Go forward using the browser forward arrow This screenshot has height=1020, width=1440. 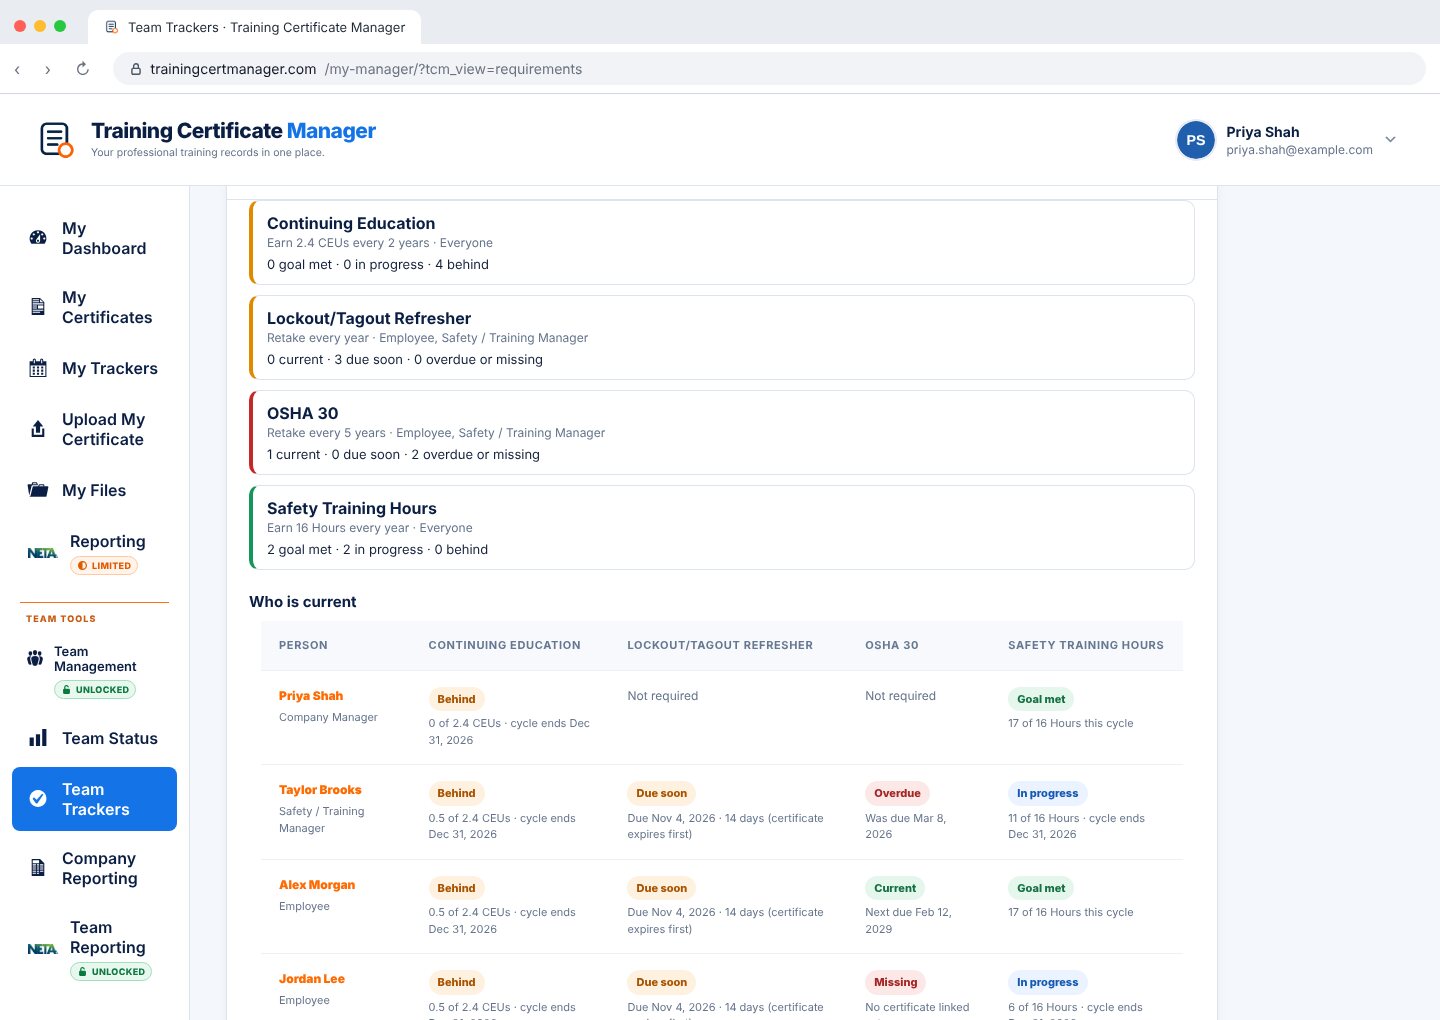pyautogui.click(x=47, y=69)
